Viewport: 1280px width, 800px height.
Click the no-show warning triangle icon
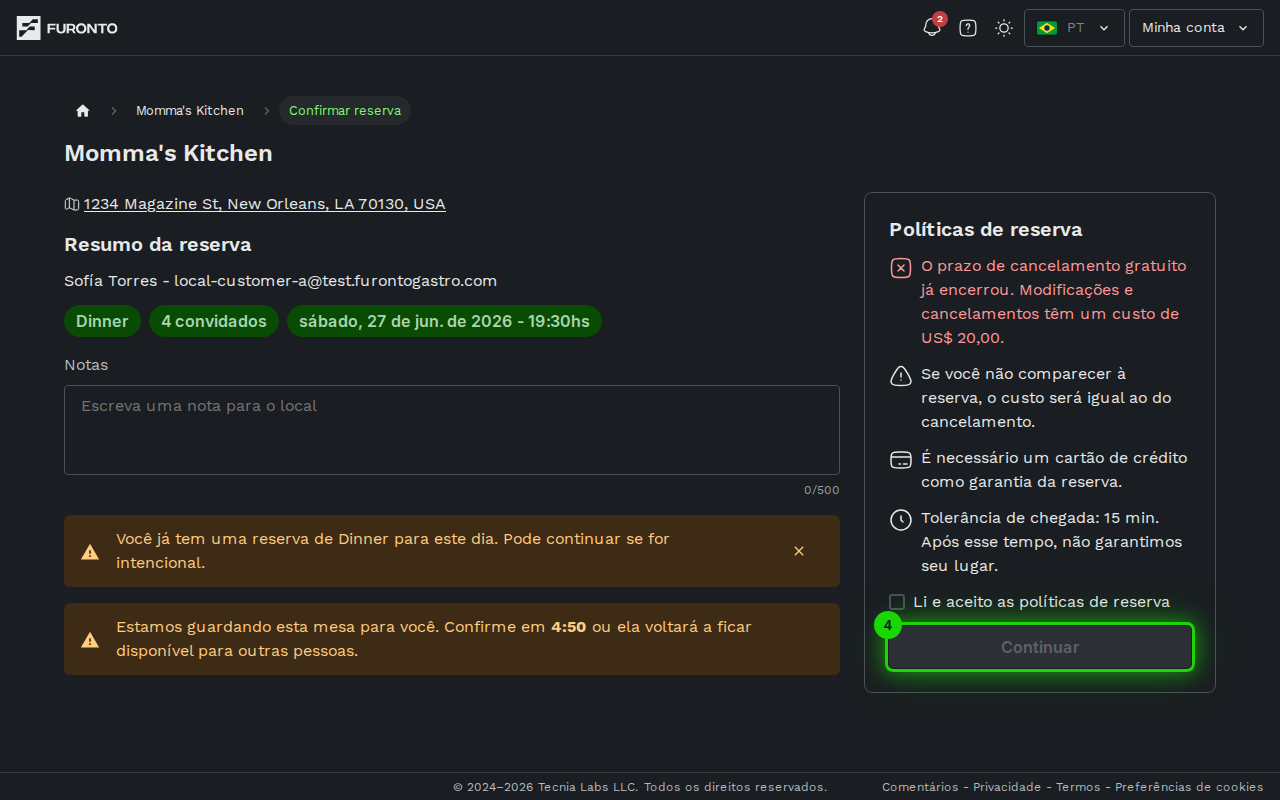(901, 376)
